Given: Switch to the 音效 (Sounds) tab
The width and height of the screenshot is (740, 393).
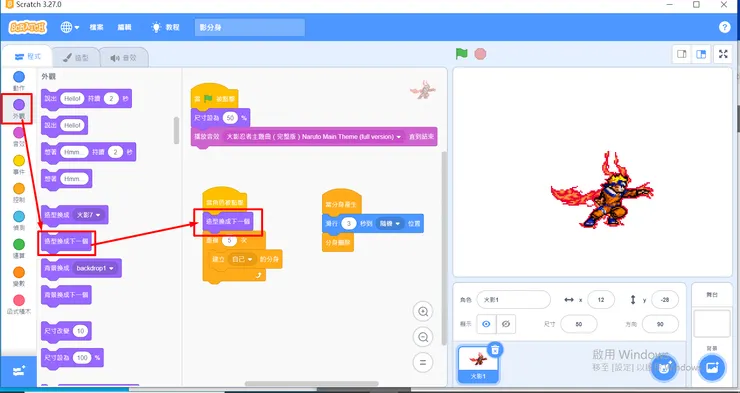Looking at the screenshot, I should pos(124,58).
